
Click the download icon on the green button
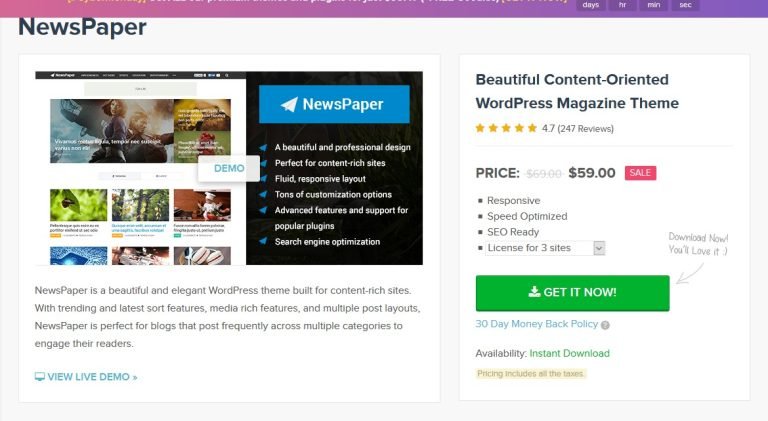click(x=534, y=292)
